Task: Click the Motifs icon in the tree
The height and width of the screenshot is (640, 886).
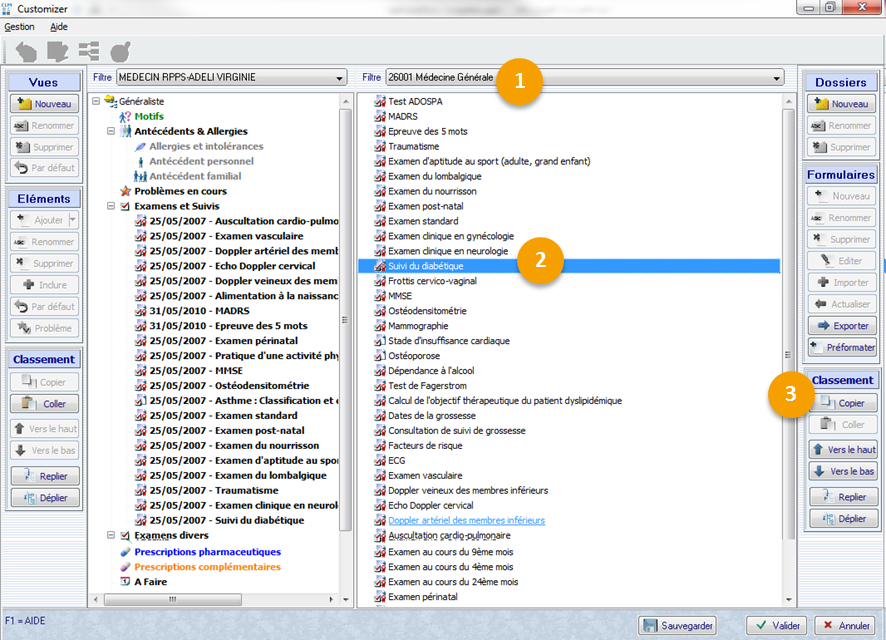Action: [x=125, y=116]
